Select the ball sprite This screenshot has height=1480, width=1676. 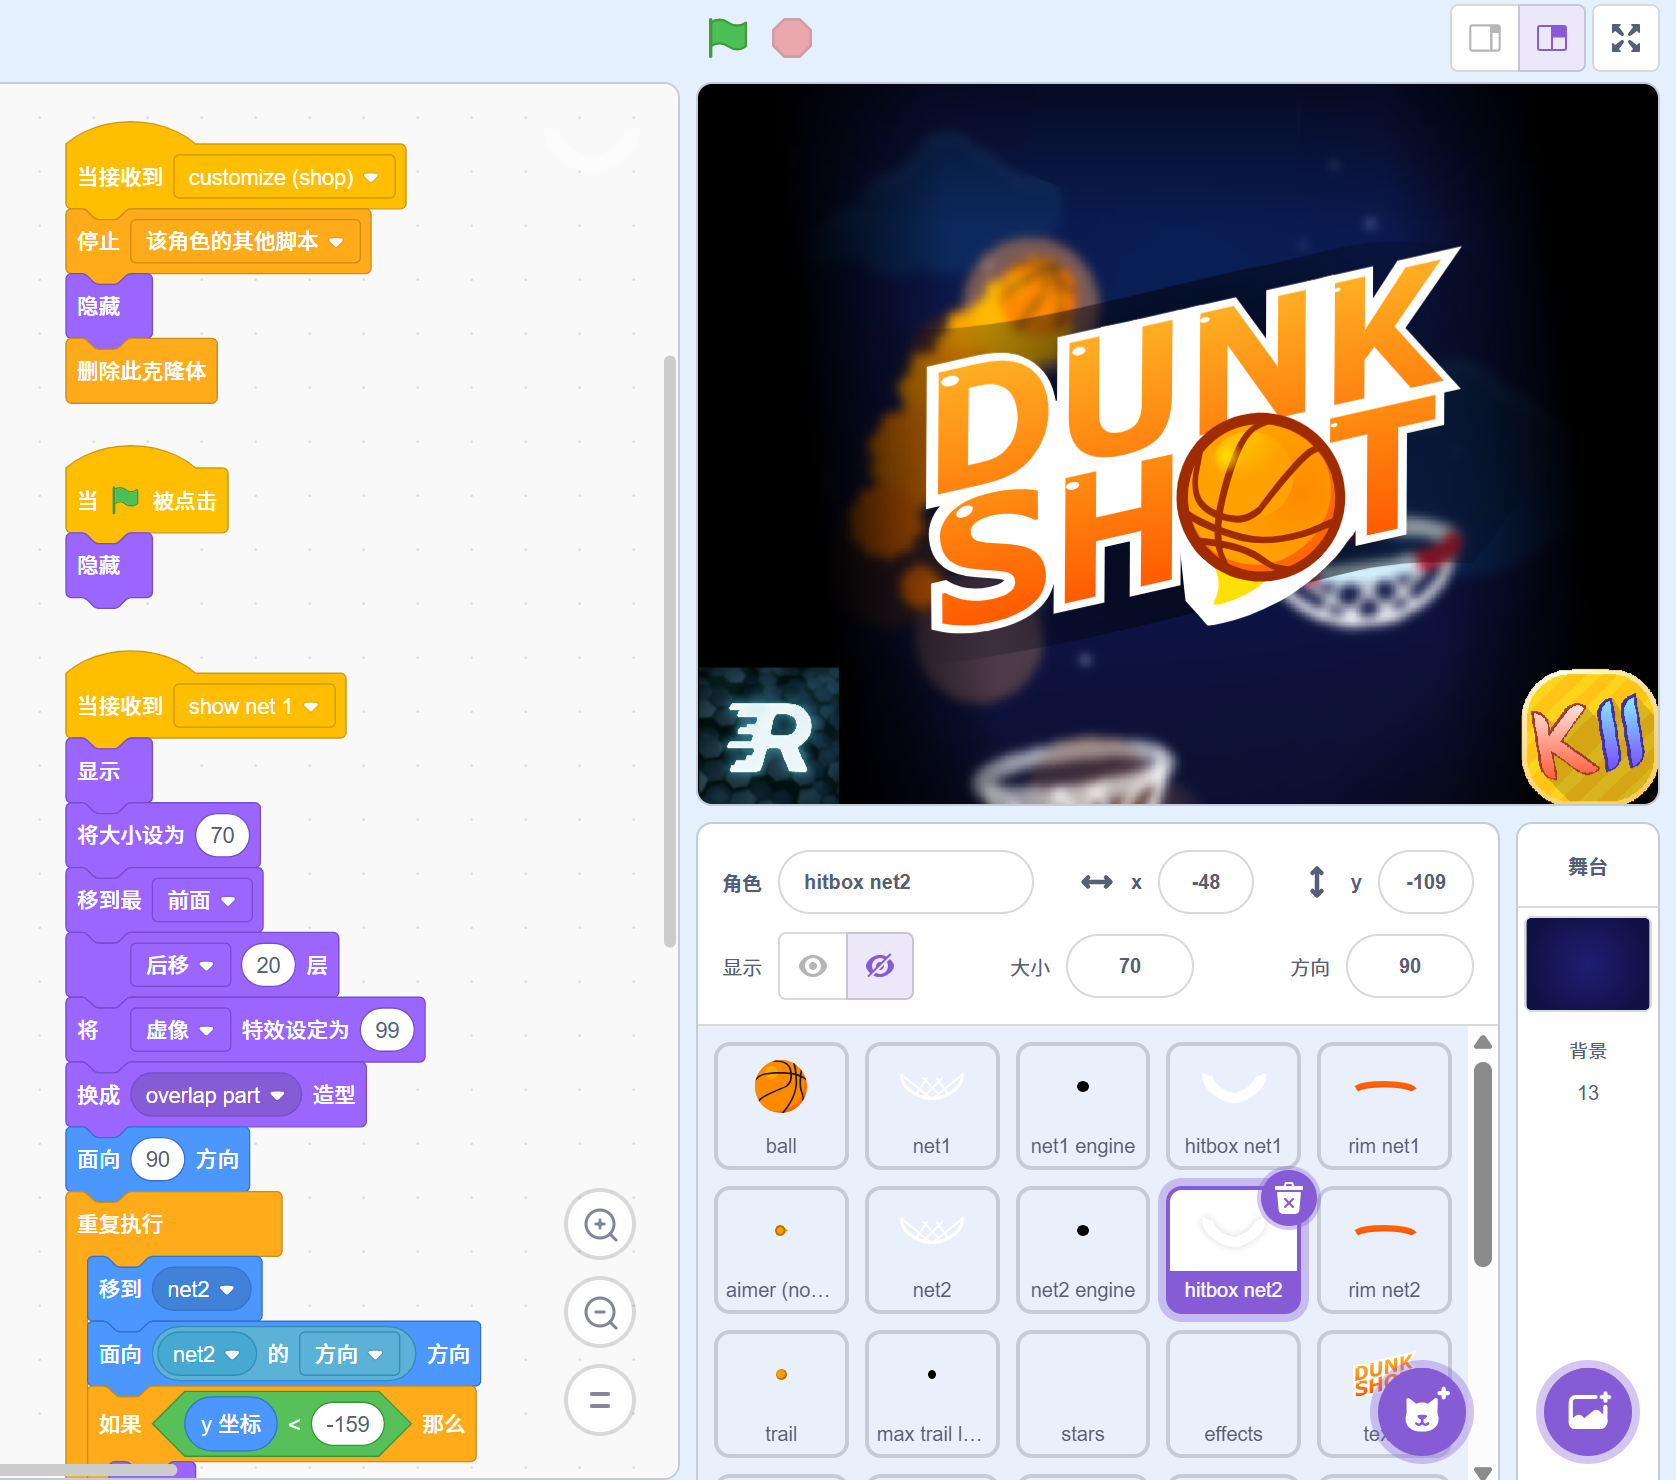tap(781, 1105)
